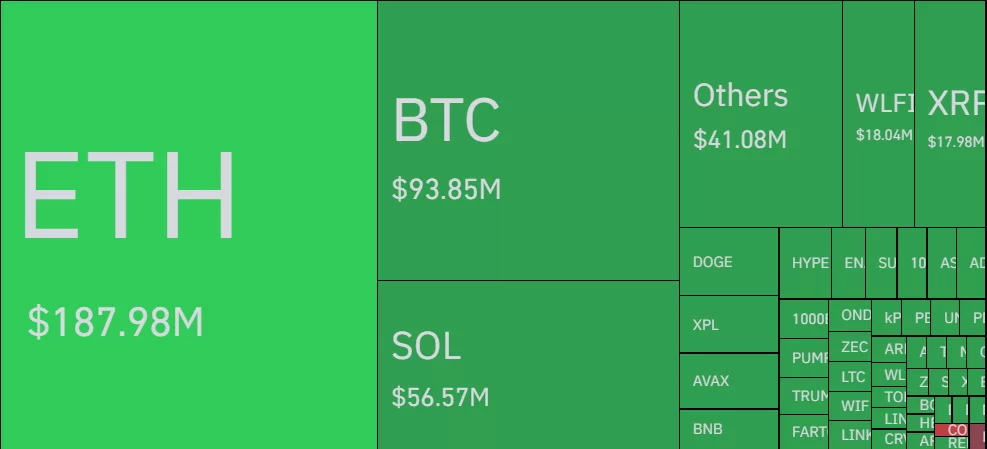Click the BNB tile

[x=728, y=429]
